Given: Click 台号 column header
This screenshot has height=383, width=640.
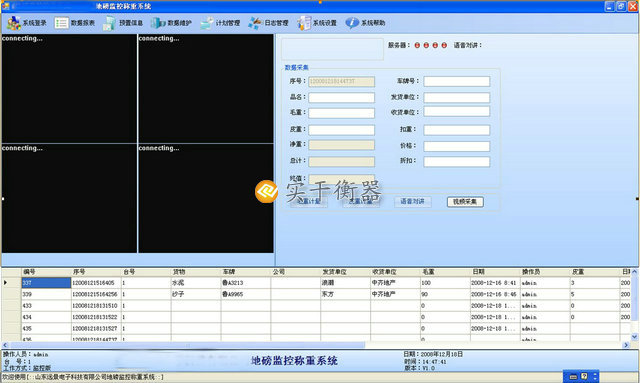Looking at the screenshot, I should coord(146,272).
